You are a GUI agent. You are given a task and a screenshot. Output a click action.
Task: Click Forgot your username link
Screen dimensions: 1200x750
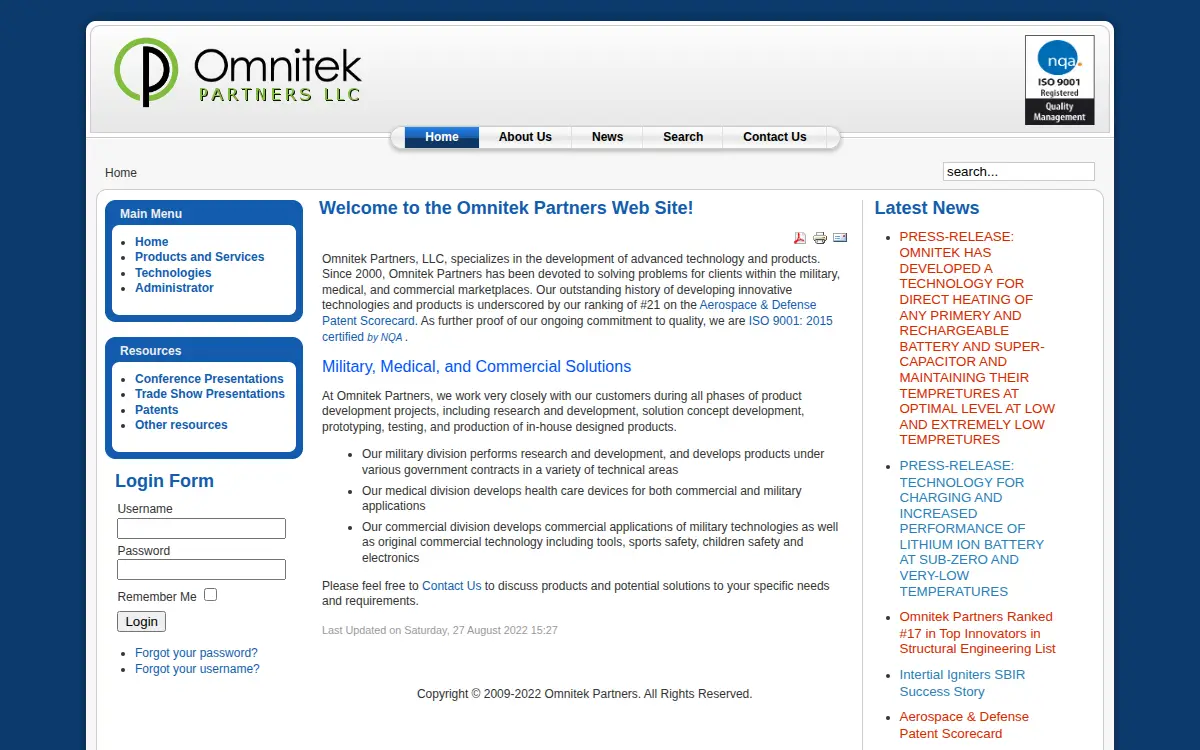click(198, 669)
